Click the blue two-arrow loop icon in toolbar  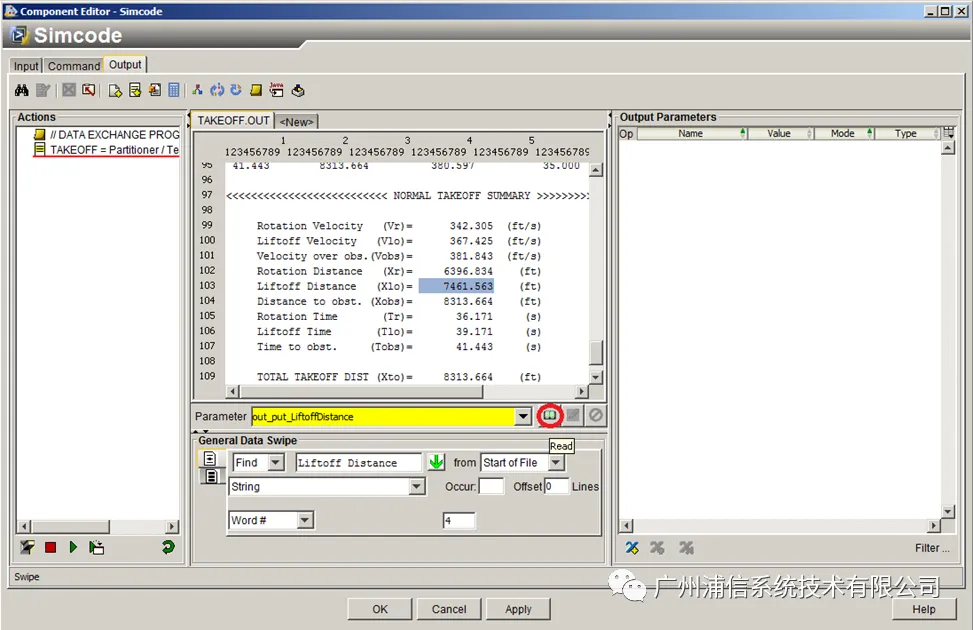217,91
